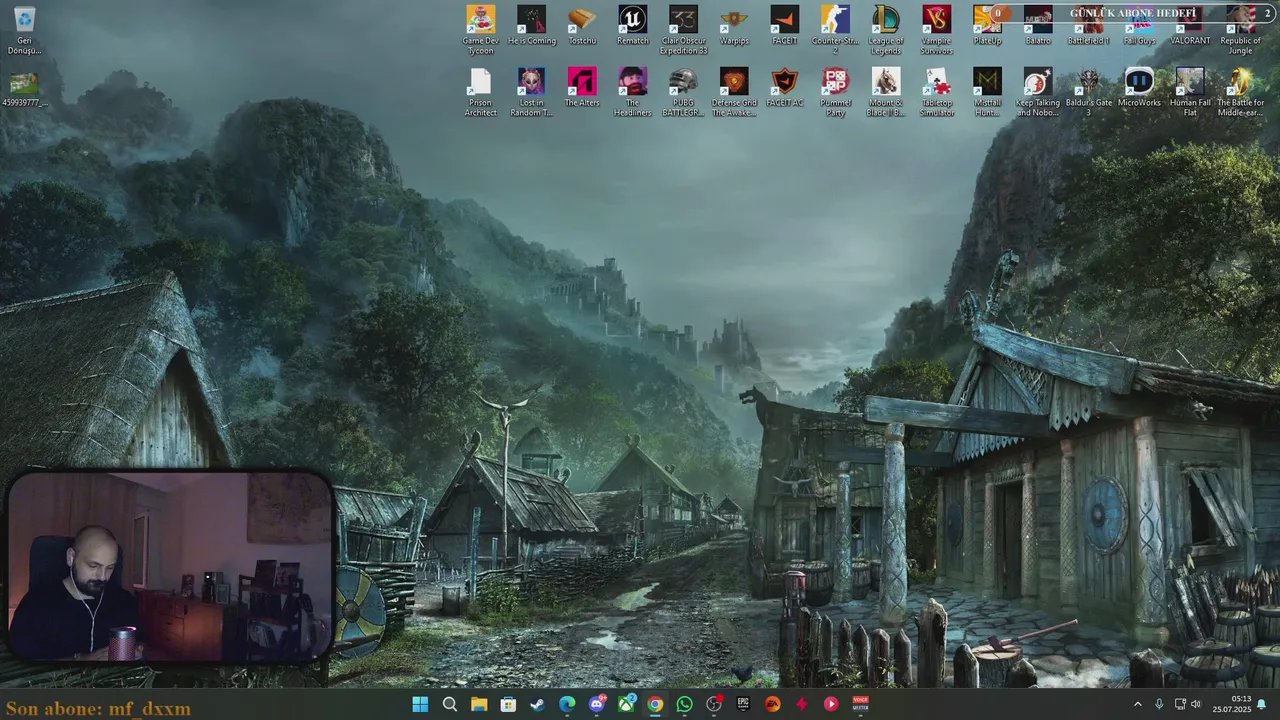The image size is (1280, 720).
Task: Open Microsoft Store from the taskbar
Action: [508, 704]
